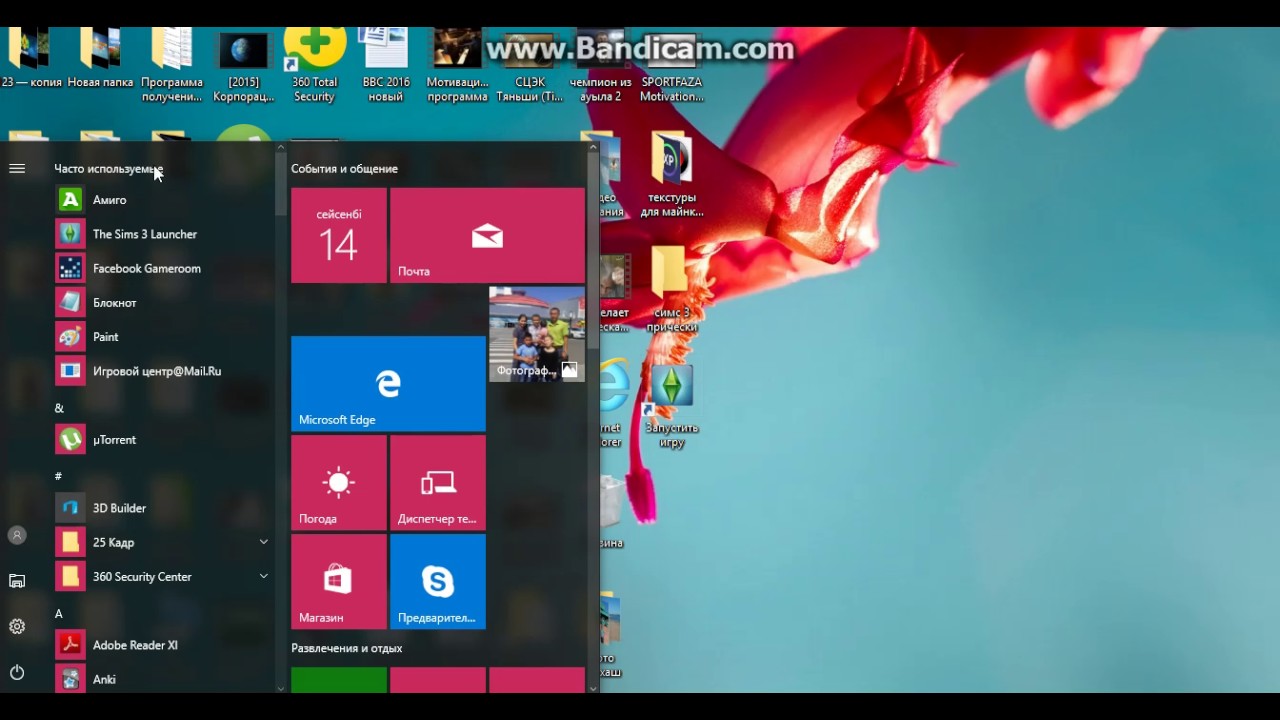Image resolution: width=1280 pixels, height=720 pixels.
Task: Expand the 360 Security Center chevron
Action: click(x=264, y=576)
